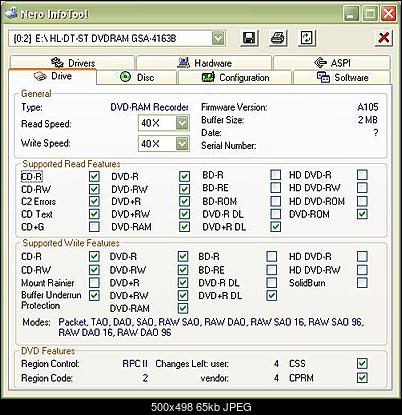
Task: Click the Region Code value 2
Action: (x=145, y=378)
